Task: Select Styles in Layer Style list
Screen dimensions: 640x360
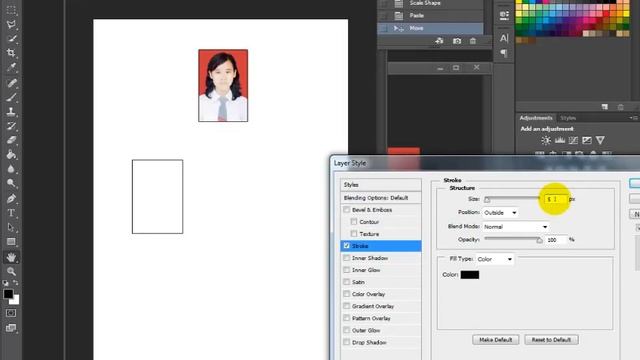Action: tap(381, 185)
